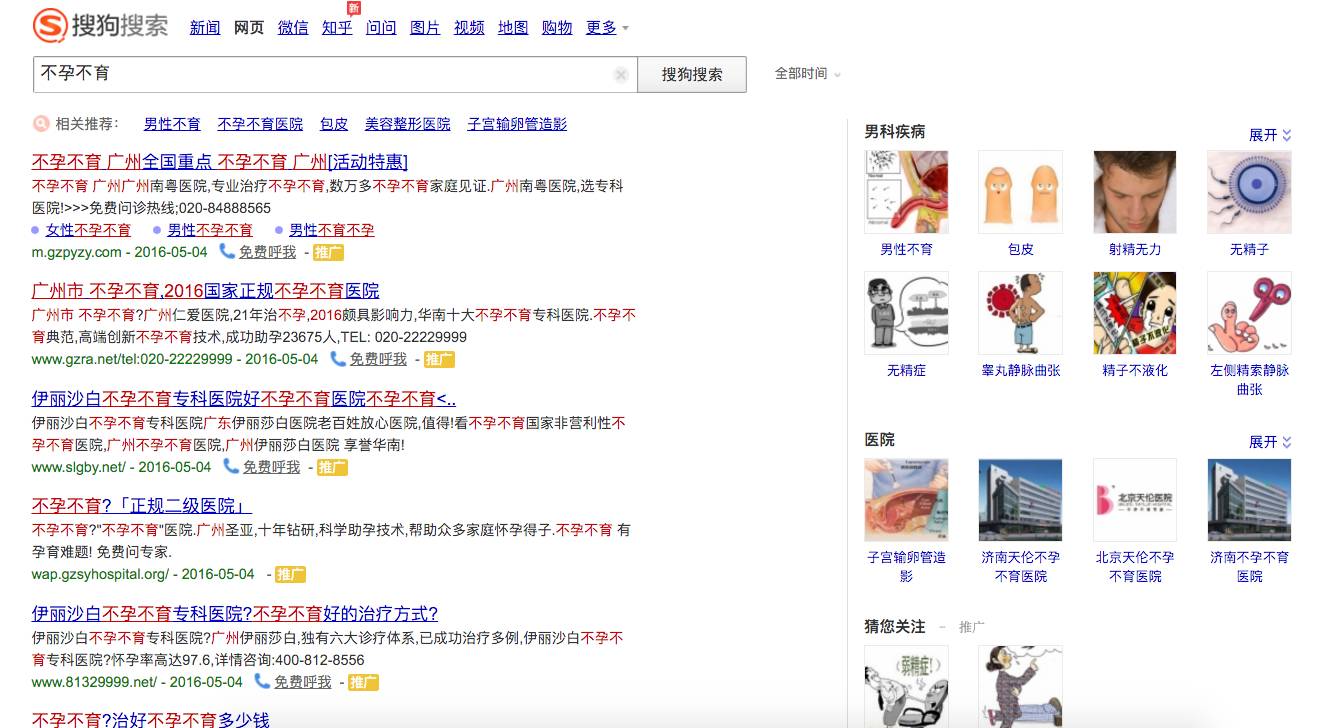
Task: Click phone icon for www.gzra.net result
Action: [x=338, y=358]
